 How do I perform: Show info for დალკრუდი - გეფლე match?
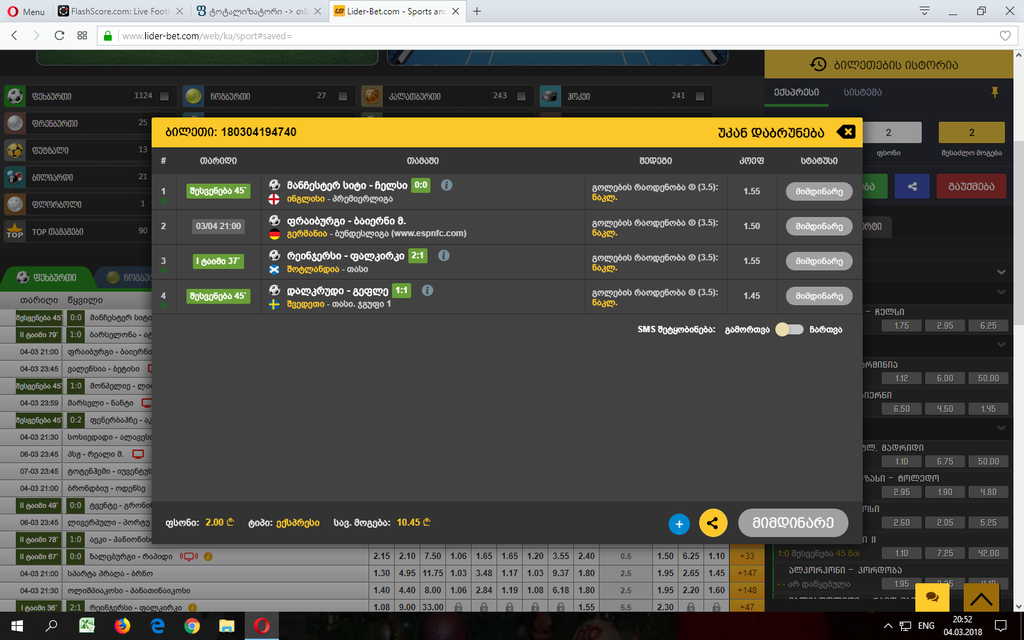pos(427,290)
